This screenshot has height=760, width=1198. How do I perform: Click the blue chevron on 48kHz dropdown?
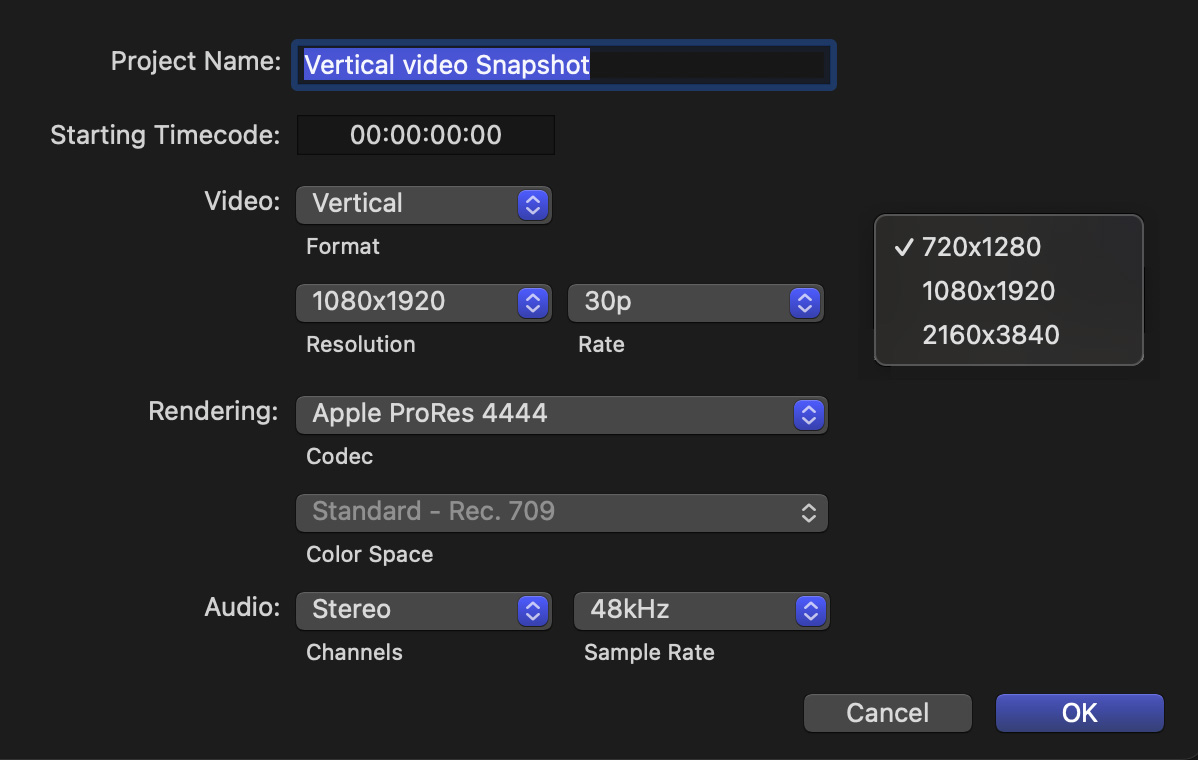click(x=811, y=610)
